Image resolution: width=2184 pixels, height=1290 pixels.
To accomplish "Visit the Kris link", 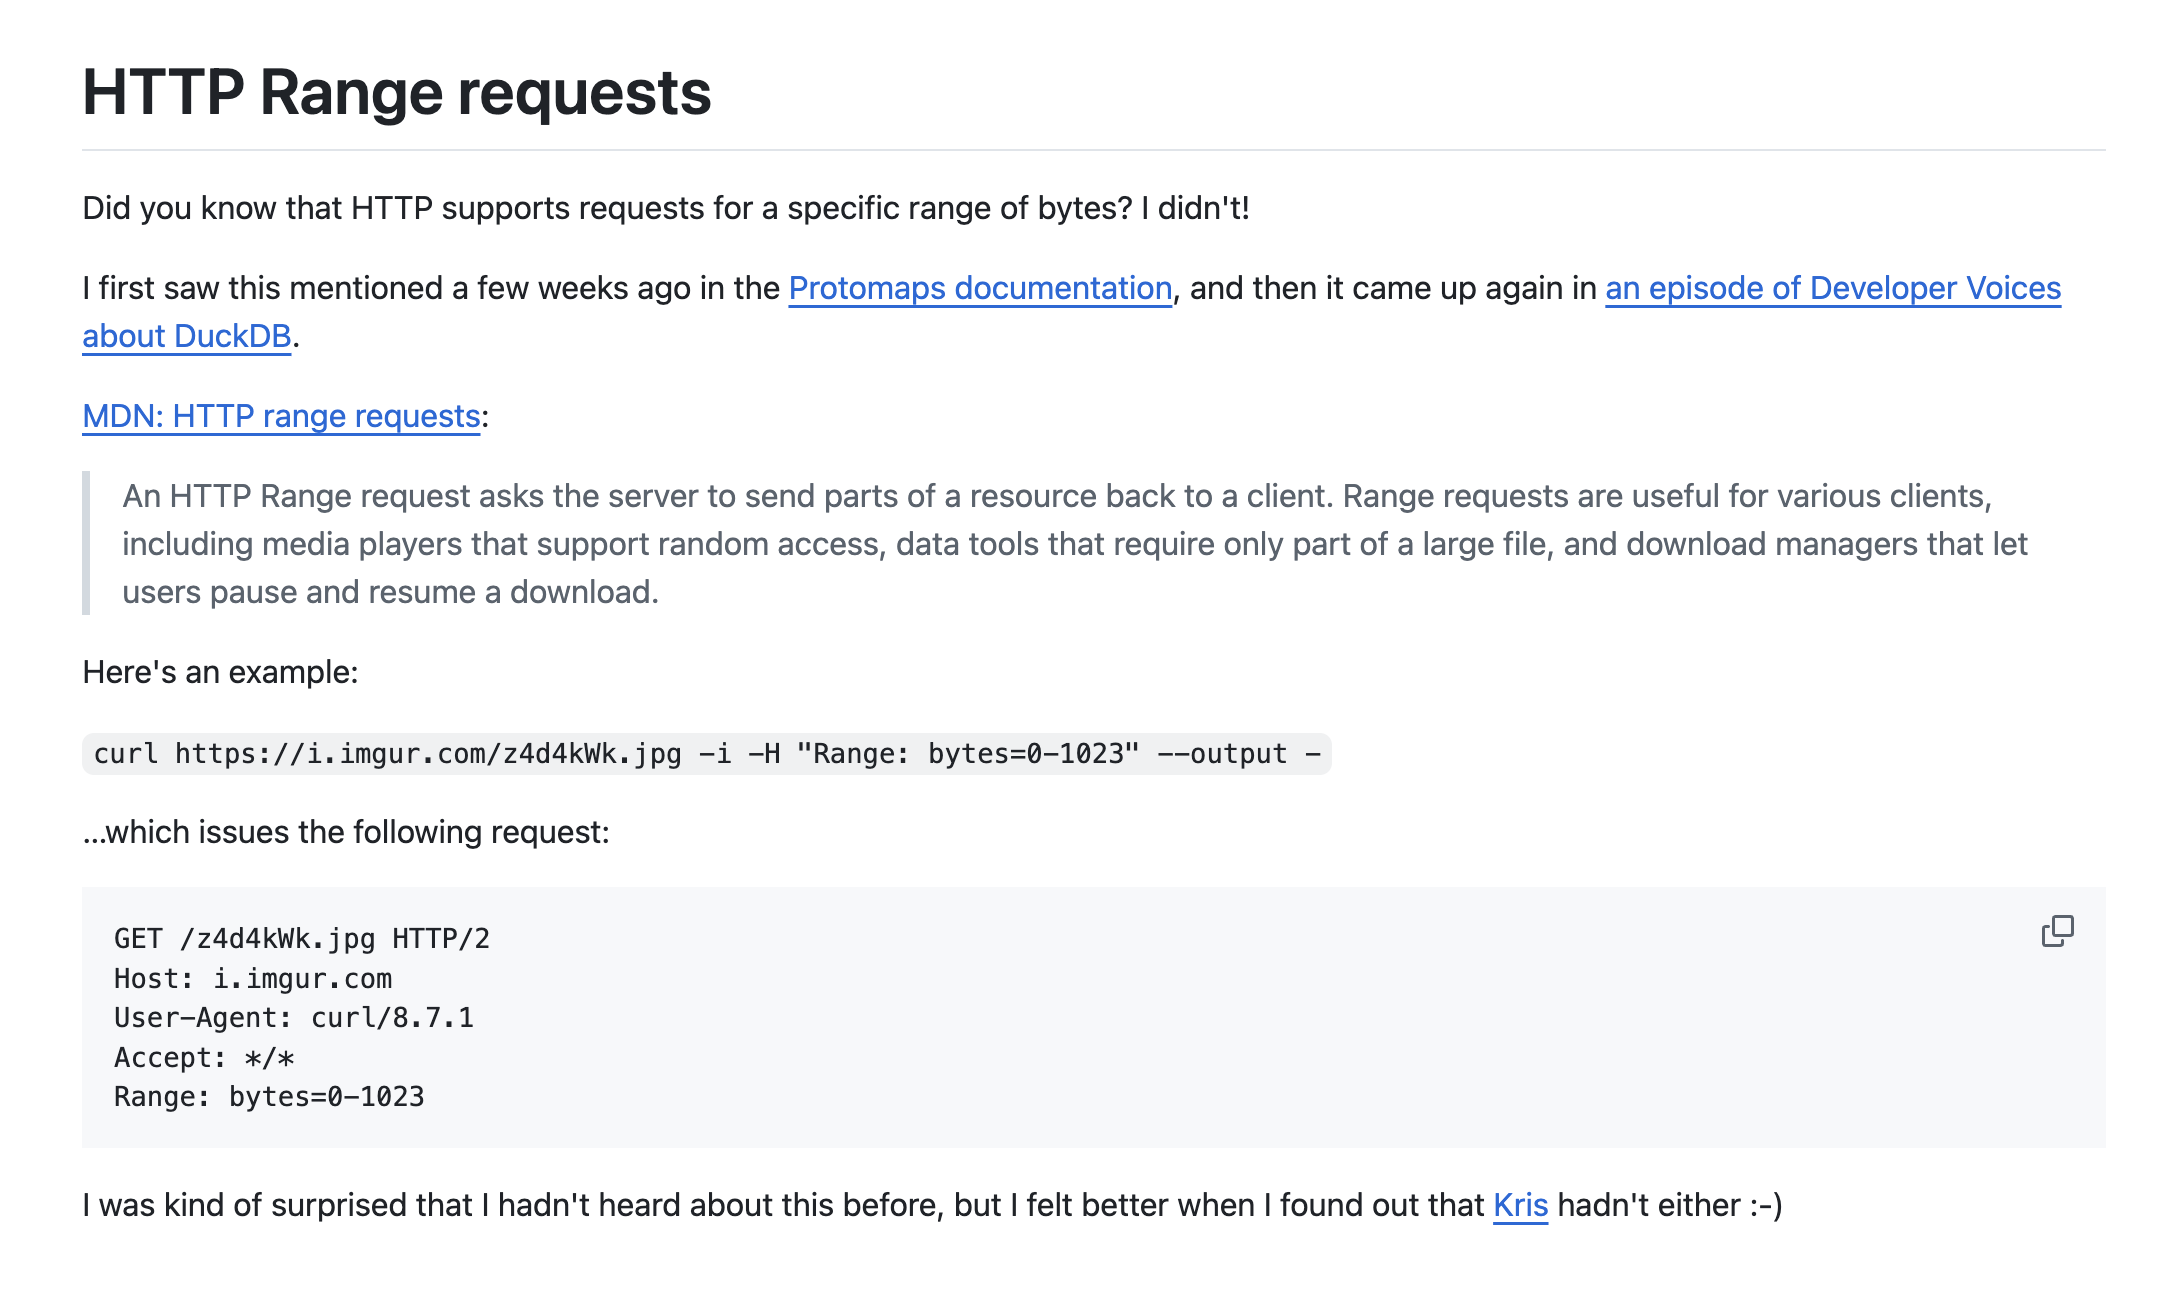I will click(x=1519, y=1205).
